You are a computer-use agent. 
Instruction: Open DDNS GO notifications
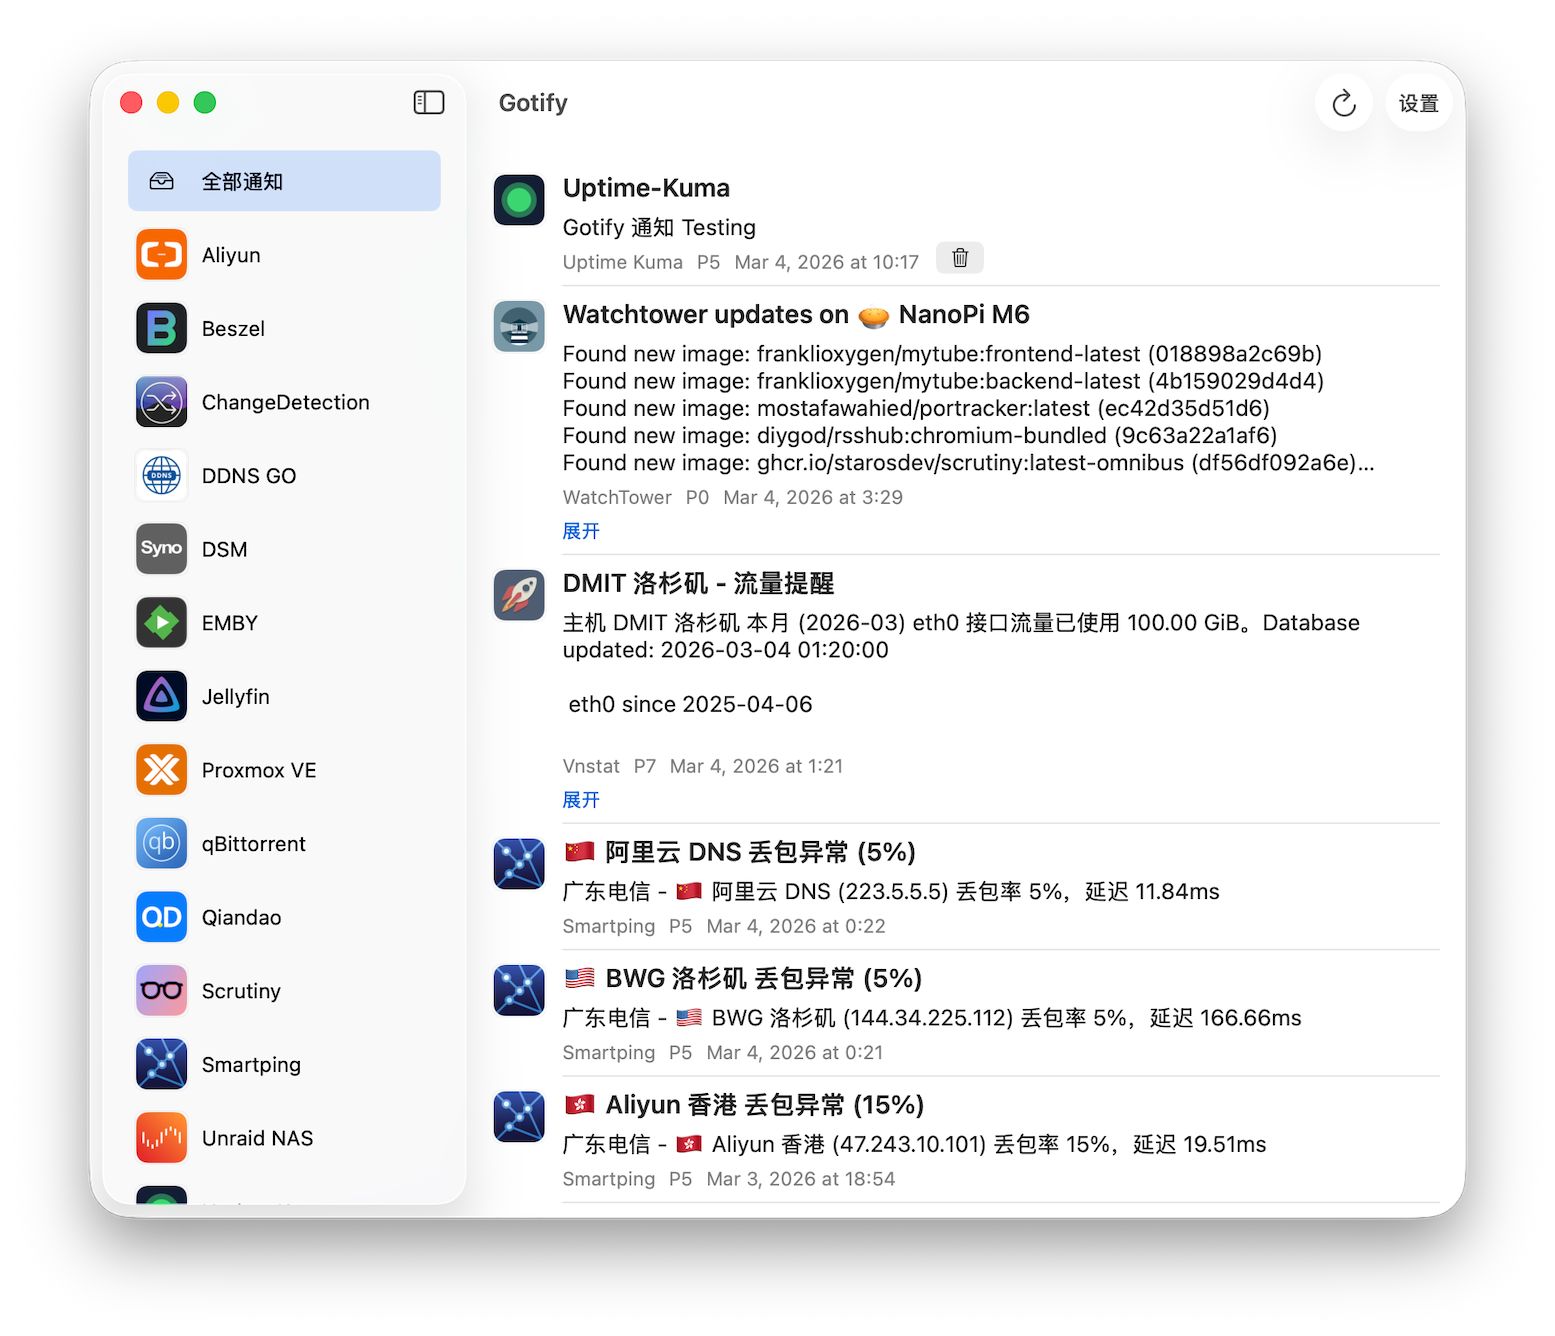click(x=248, y=475)
